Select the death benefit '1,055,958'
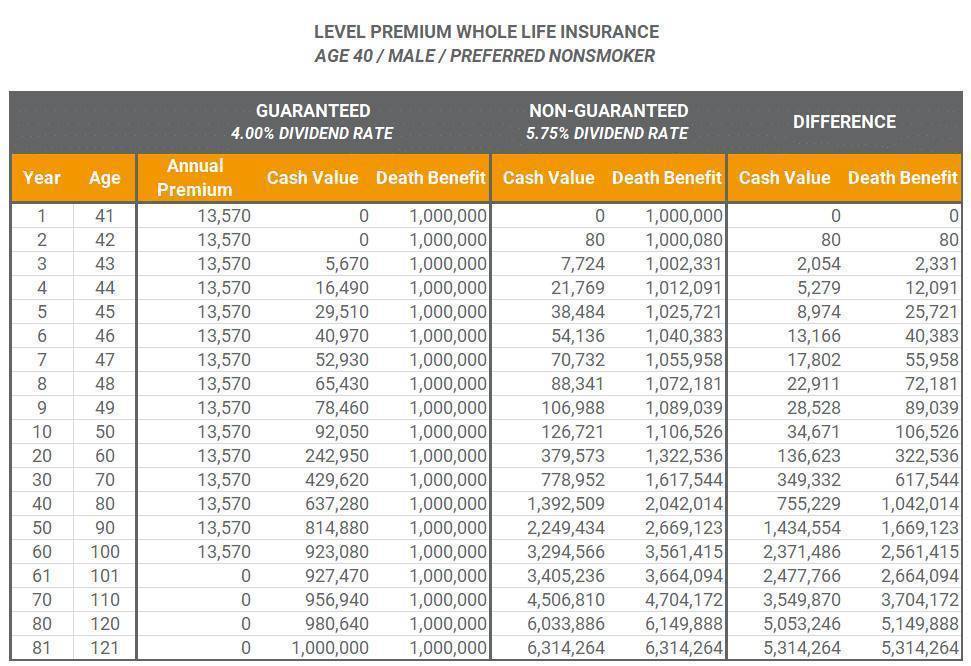 684,360
